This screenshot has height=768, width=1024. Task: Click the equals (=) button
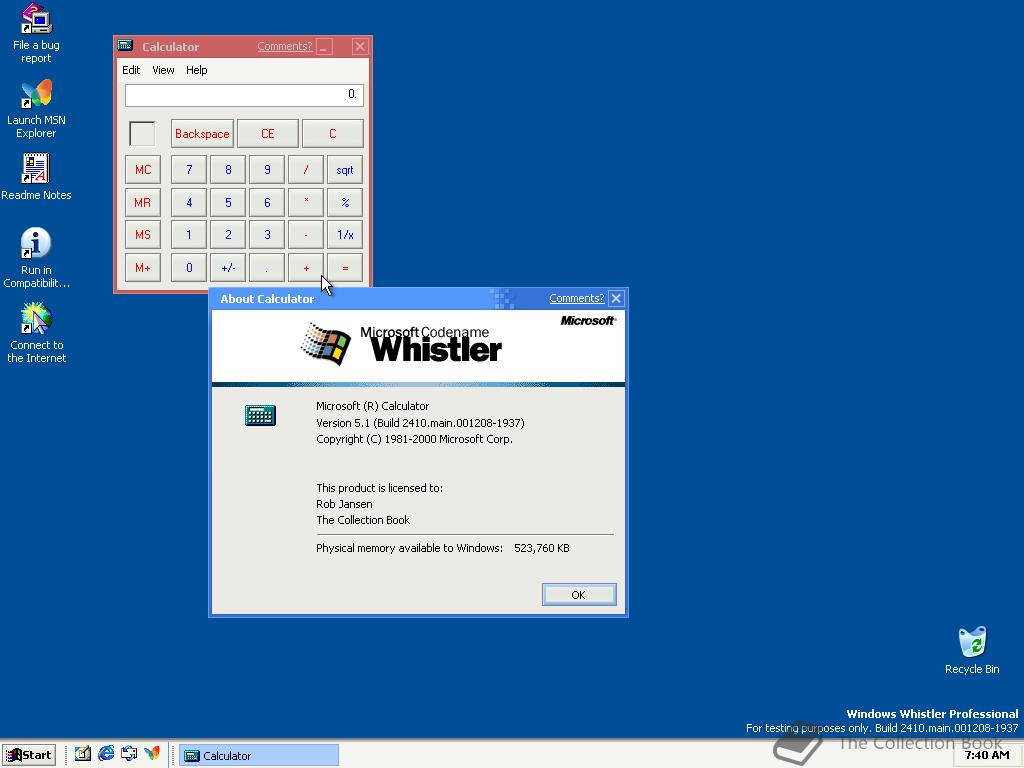[x=345, y=268]
